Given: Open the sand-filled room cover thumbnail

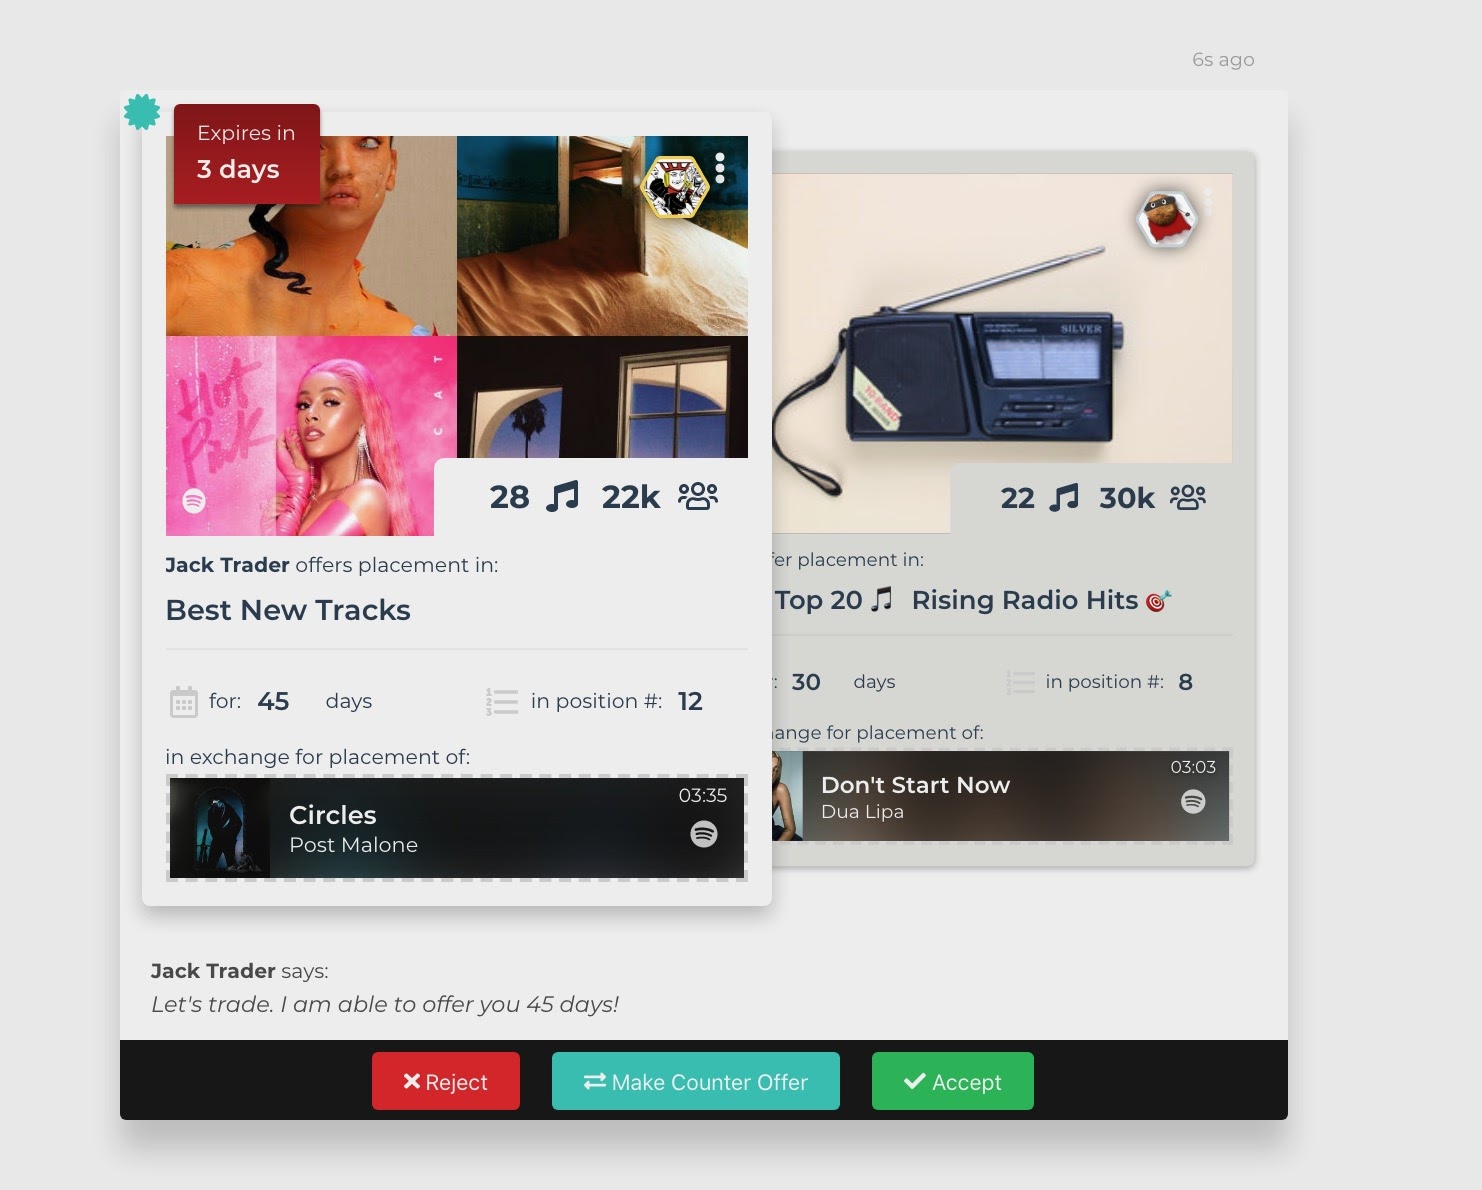Looking at the screenshot, I should pos(602,236).
